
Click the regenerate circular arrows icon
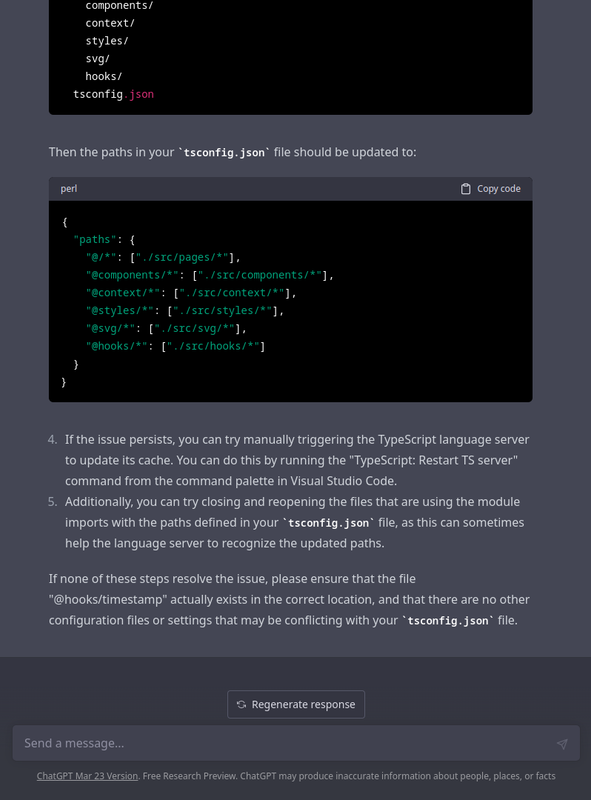(x=241, y=704)
